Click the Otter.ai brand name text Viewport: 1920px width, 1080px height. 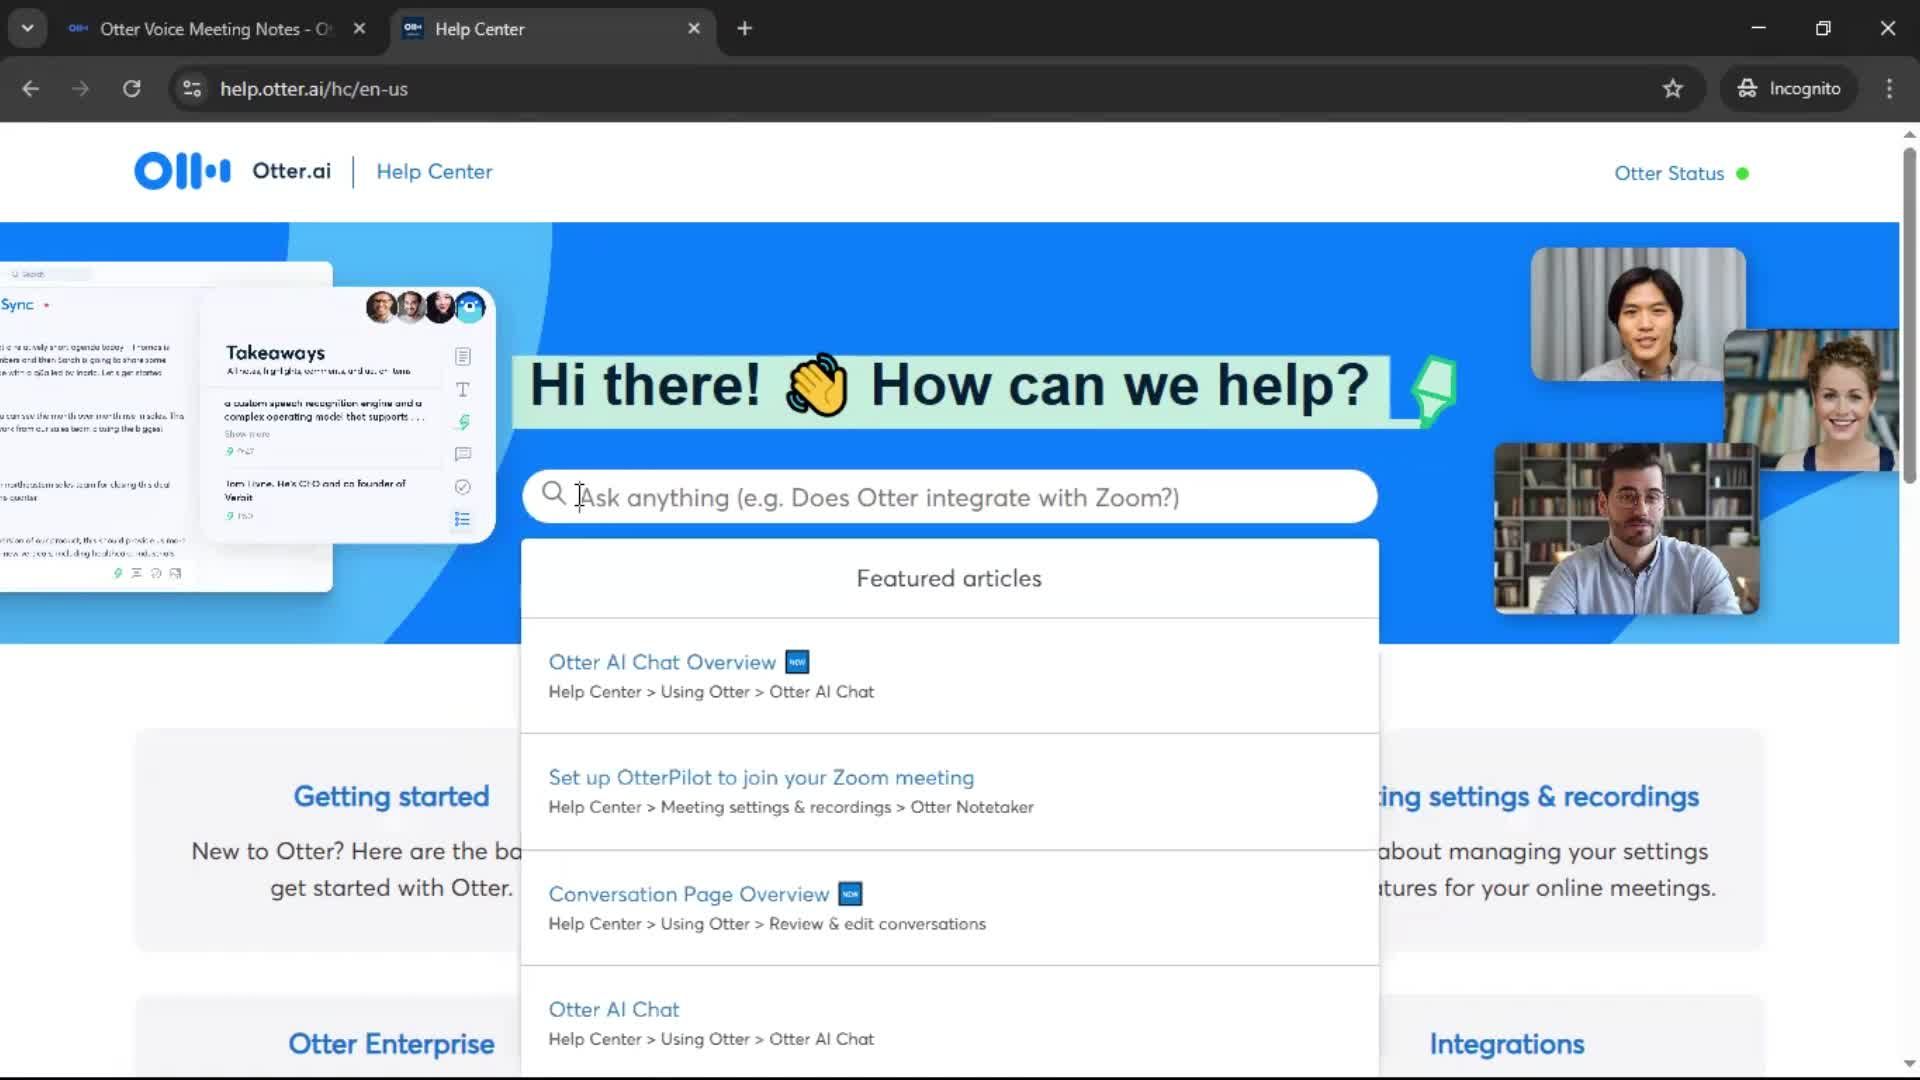pos(291,171)
